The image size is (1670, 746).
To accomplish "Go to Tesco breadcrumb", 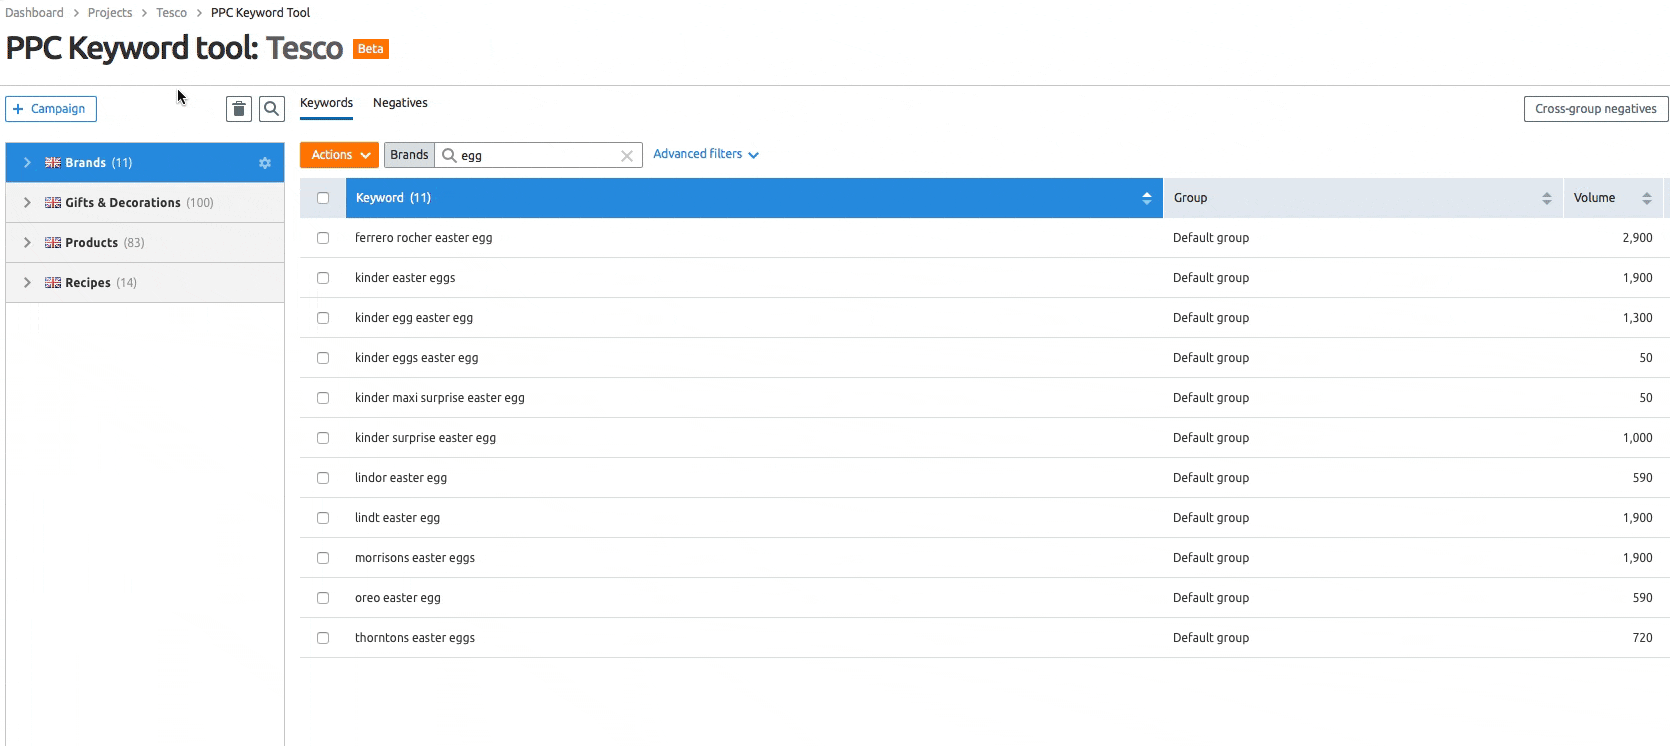I will click(171, 13).
